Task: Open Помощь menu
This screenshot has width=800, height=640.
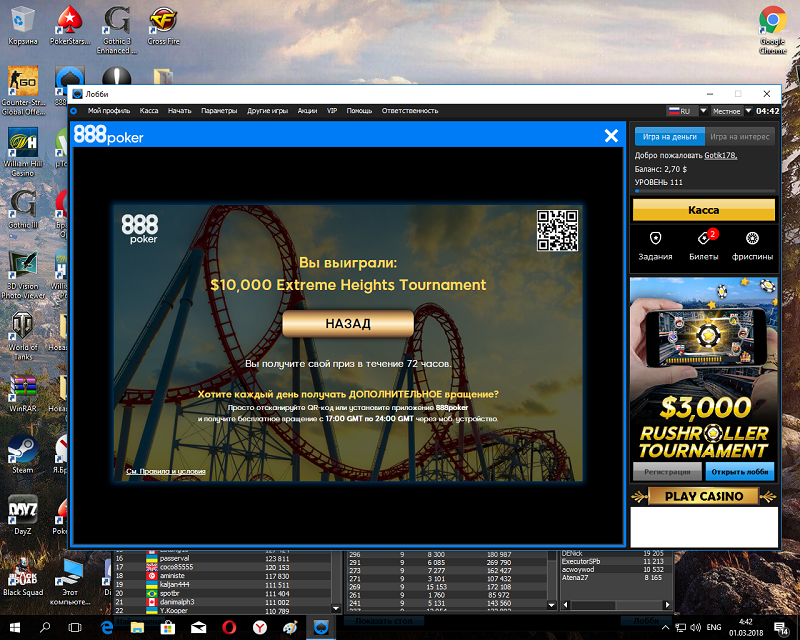Action: (359, 111)
